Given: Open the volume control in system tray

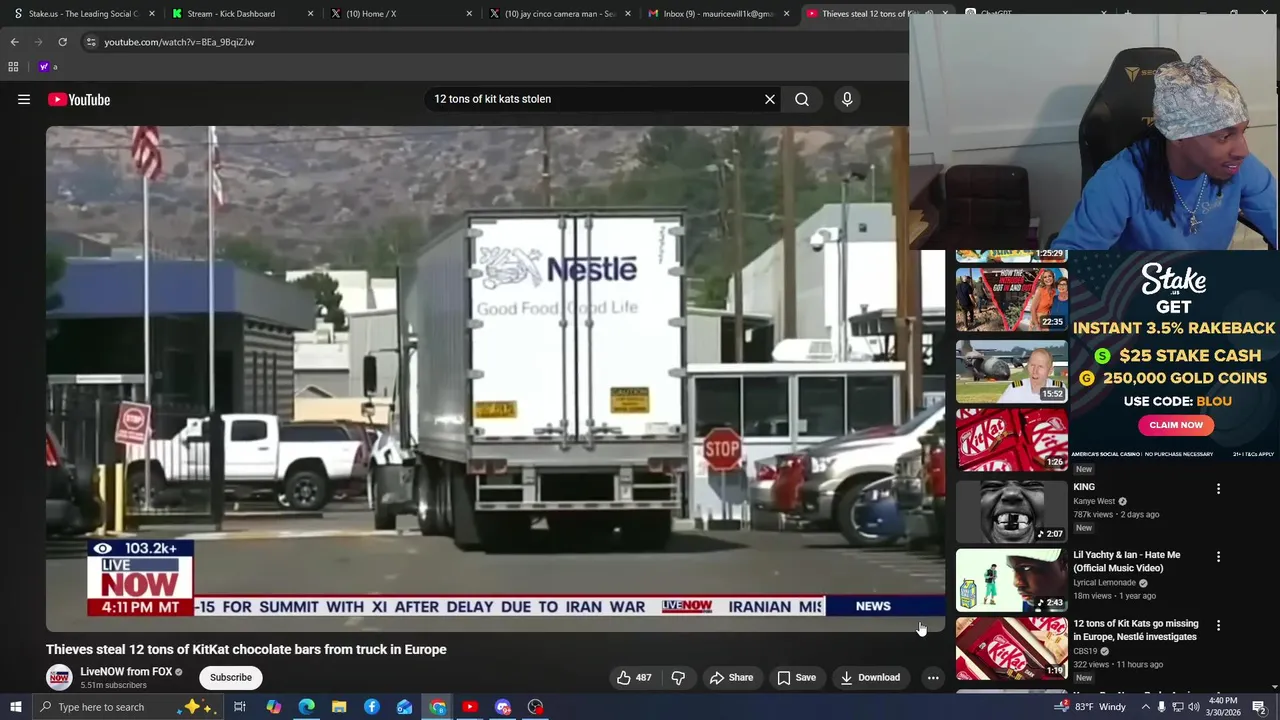Looking at the screenshot, I should [x=1194, y=707].
